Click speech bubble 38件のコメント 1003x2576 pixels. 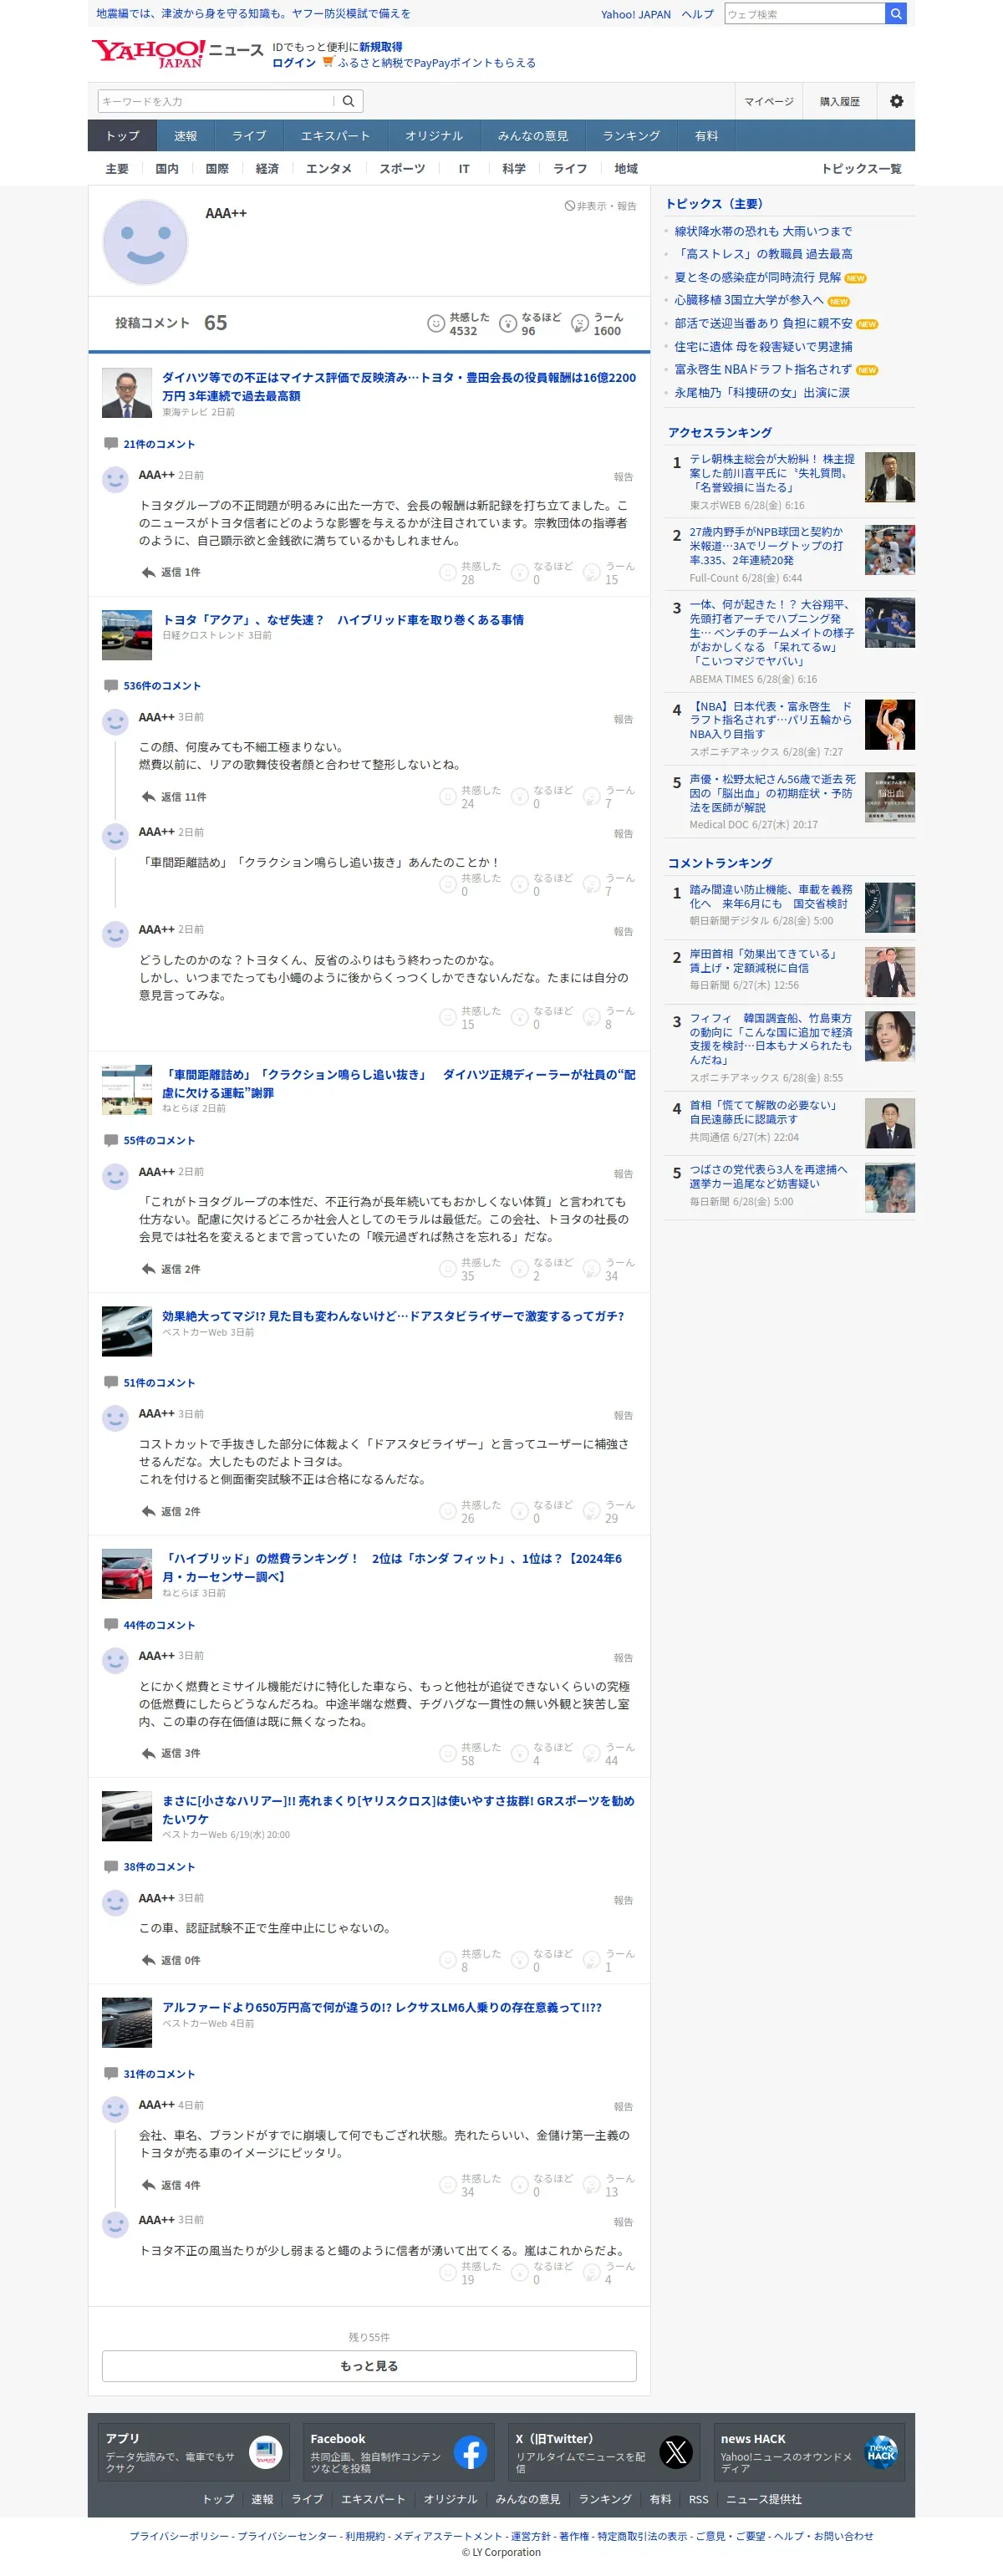pyautogui.click(x=110, y=1866)
